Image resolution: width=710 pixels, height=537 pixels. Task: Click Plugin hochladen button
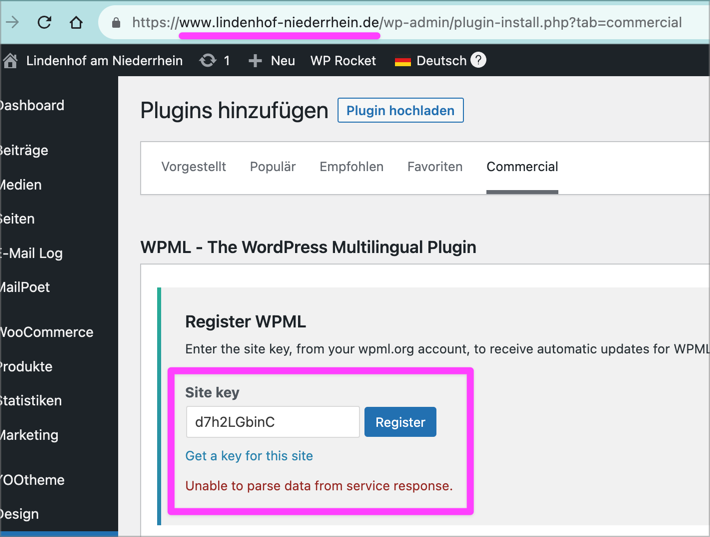coord(400,110)
